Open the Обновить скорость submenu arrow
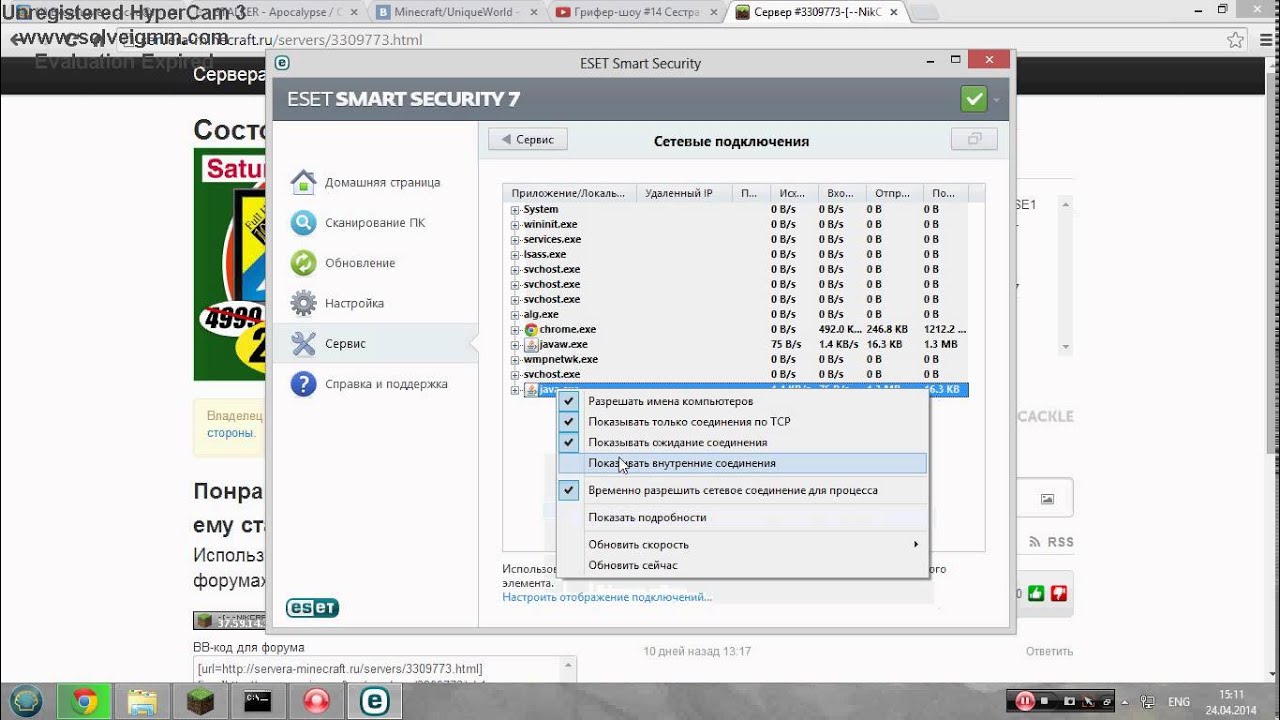Image resolution: width=1280 pixels, height=720 pixels. coord(915,545)
